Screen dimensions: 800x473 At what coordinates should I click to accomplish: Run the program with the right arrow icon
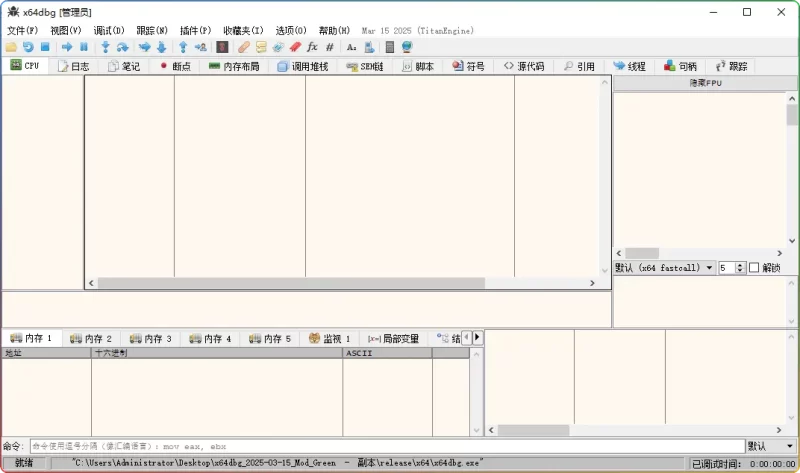[x=67, y=47]
